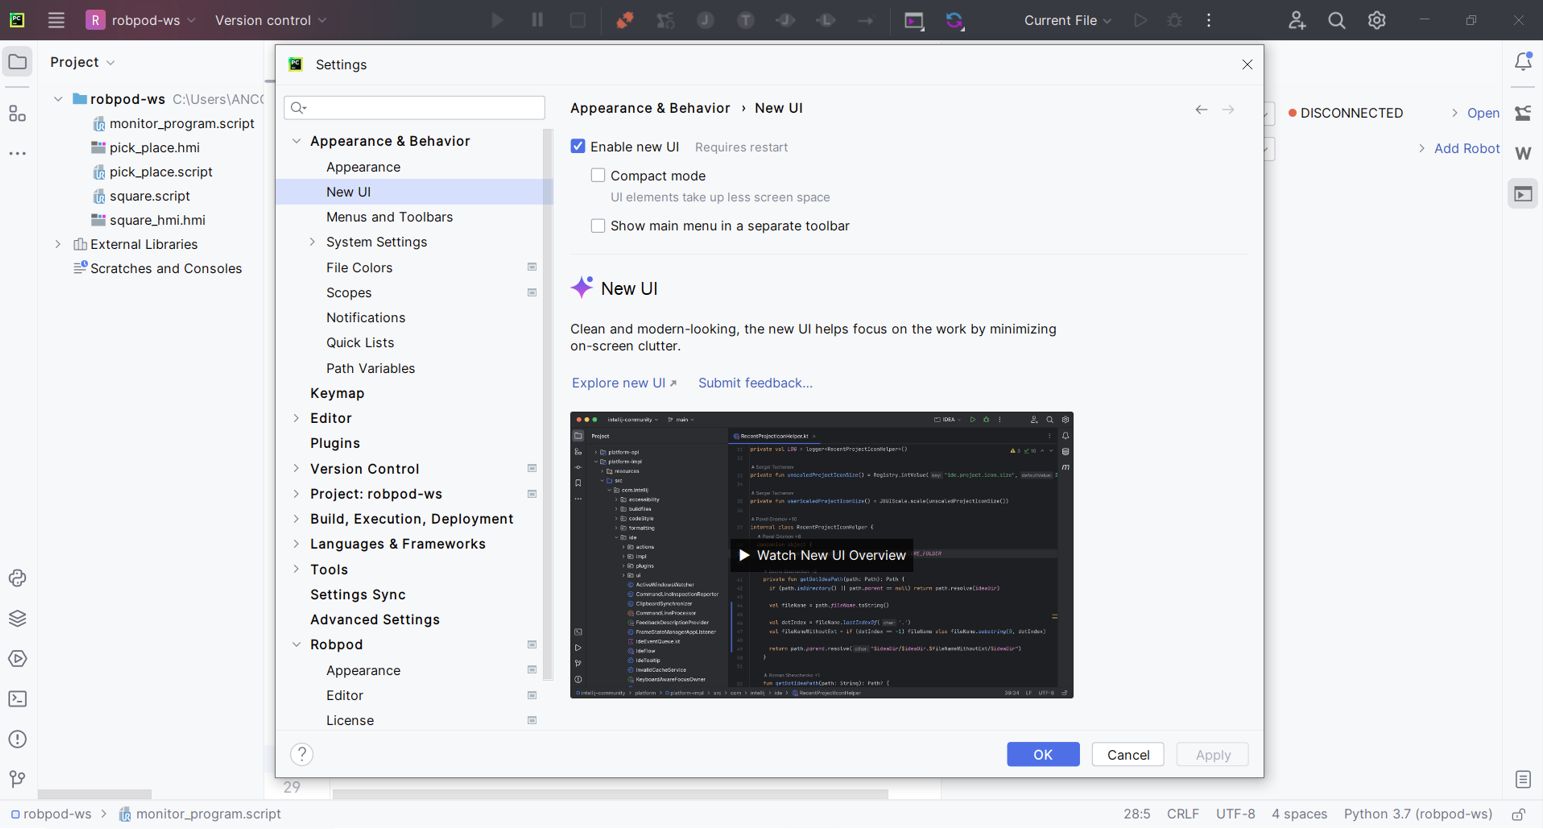Open the Version control dropdown

pyautogui.click(x=270, y=20)
